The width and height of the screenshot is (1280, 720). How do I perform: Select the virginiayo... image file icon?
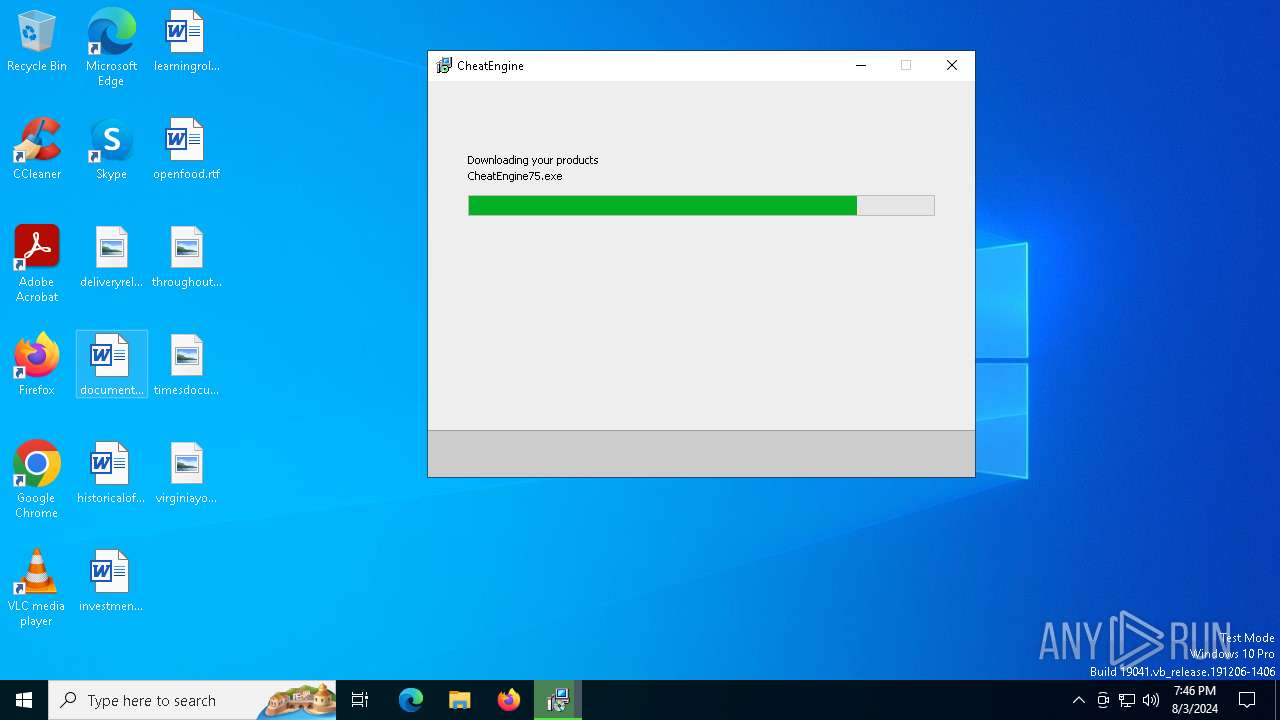[186, 473]
